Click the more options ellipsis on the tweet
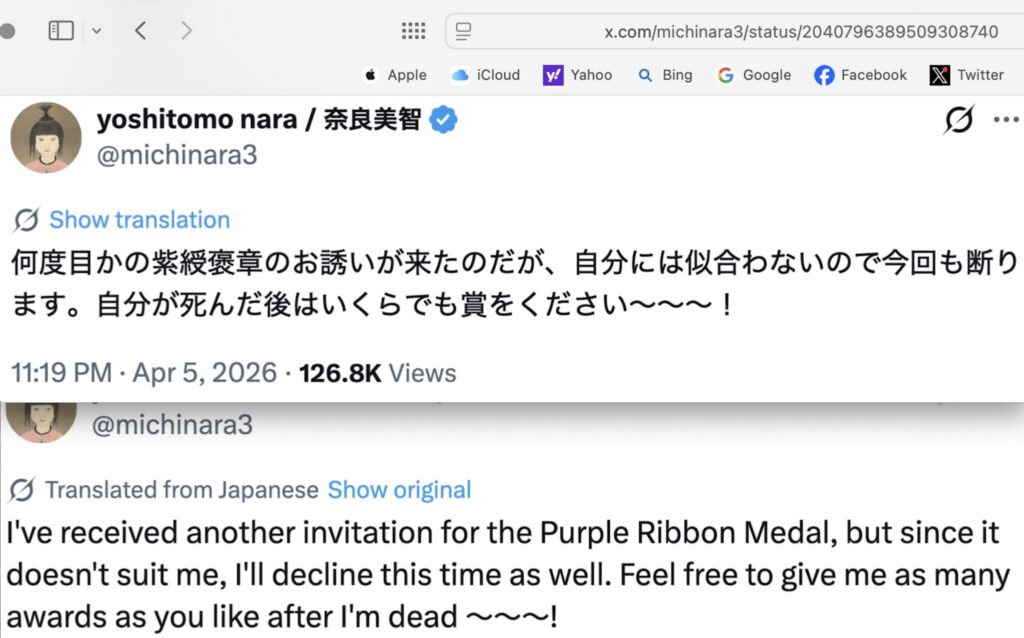 pyautogui.click(x=1005, y=120)
